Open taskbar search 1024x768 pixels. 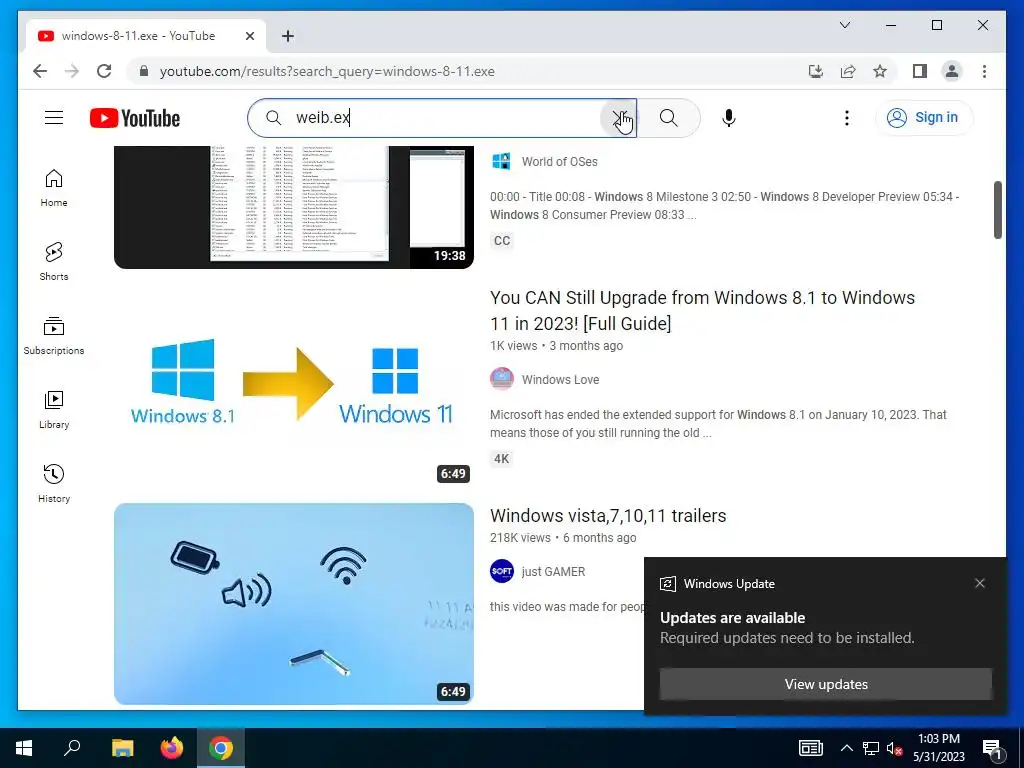pyautogui.click(x=72, y=748)
